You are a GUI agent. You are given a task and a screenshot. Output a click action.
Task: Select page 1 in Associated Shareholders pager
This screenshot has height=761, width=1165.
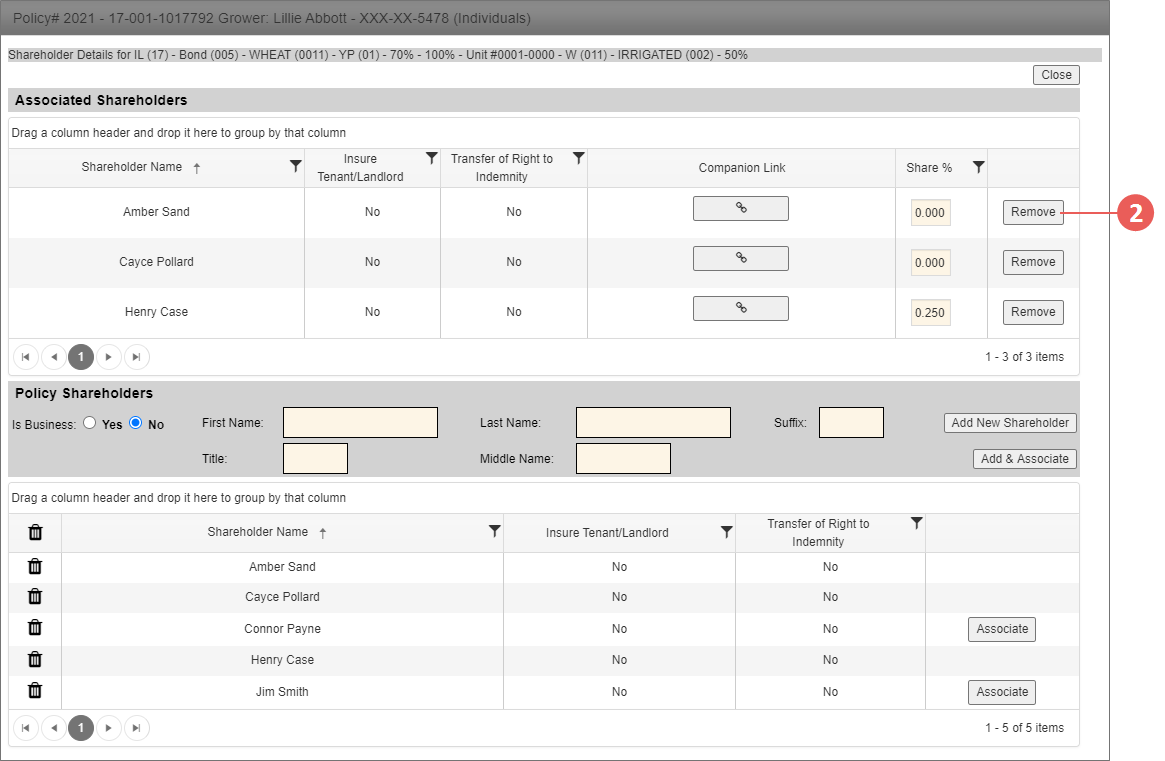coord(81,357)
